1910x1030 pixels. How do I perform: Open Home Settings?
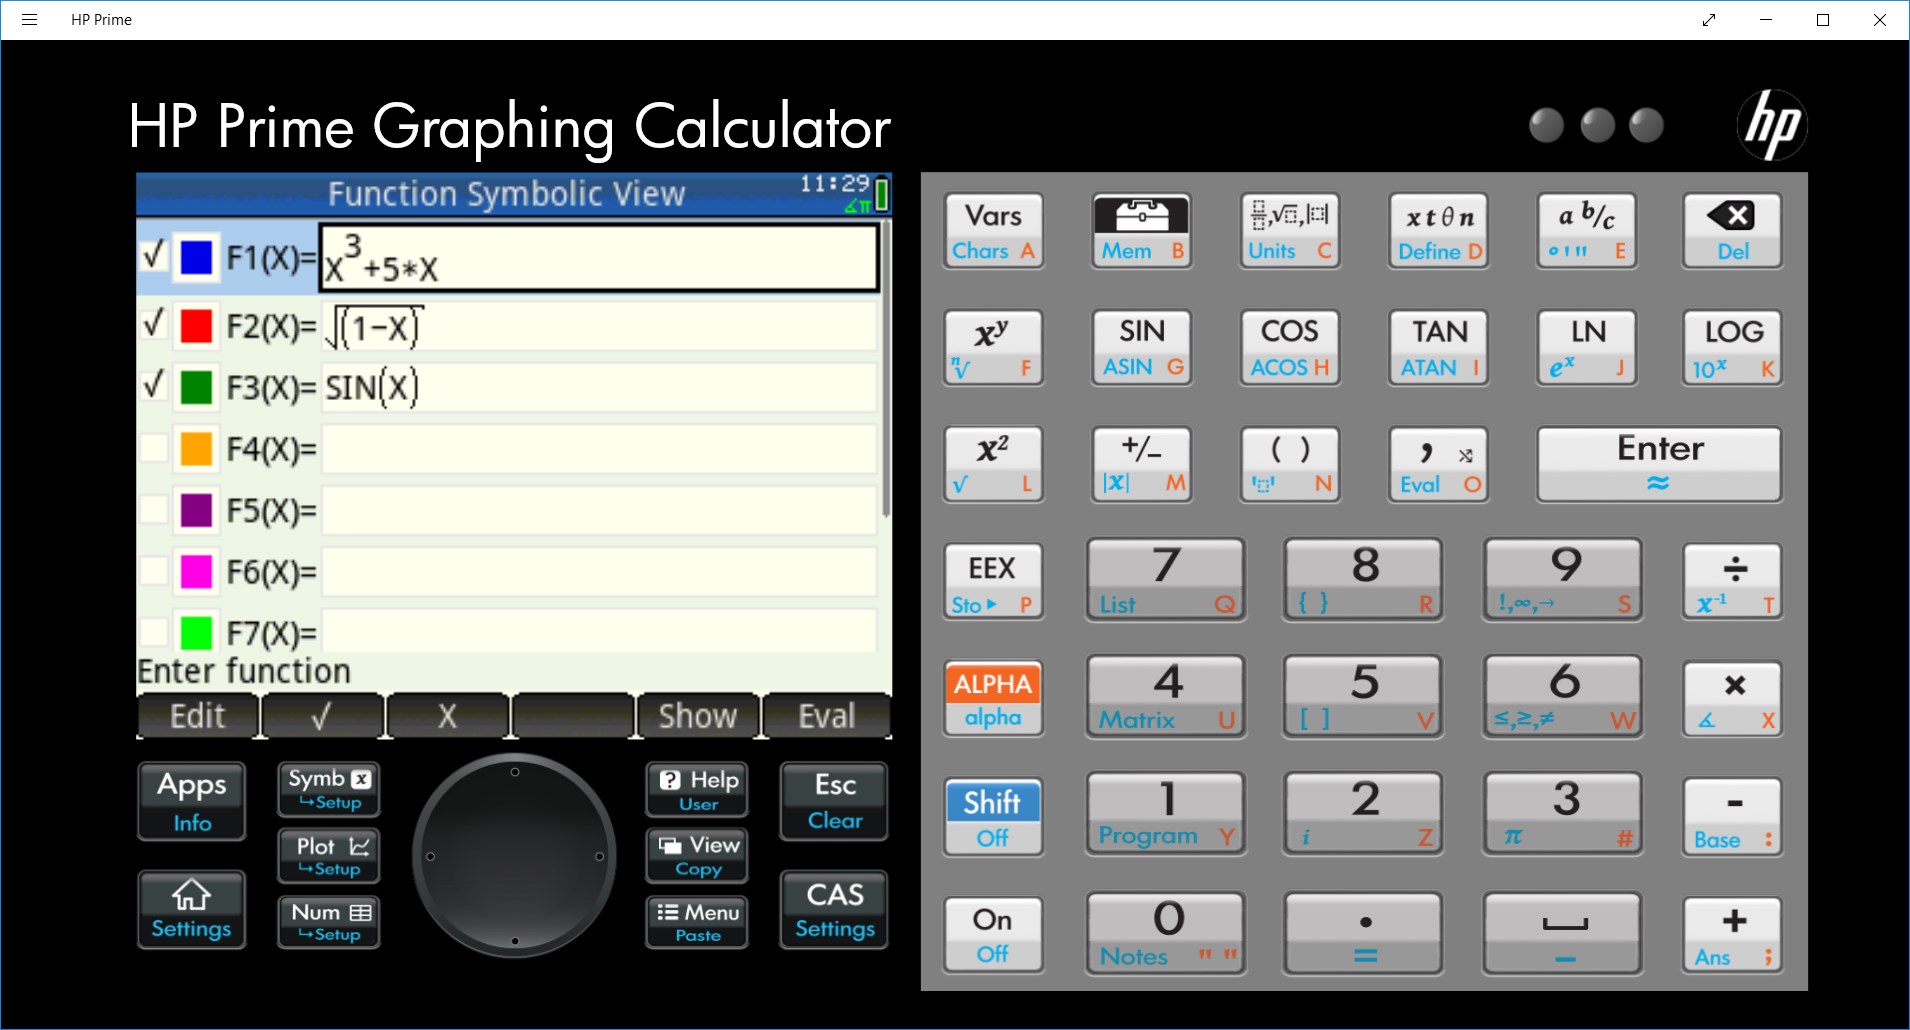[190, 909]
